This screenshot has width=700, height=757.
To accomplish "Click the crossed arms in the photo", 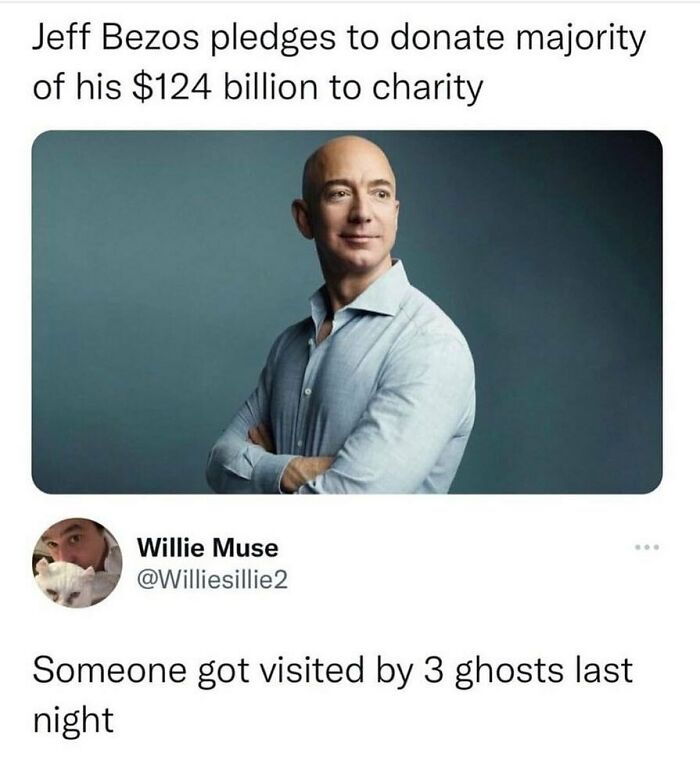I will pos(290,454).
